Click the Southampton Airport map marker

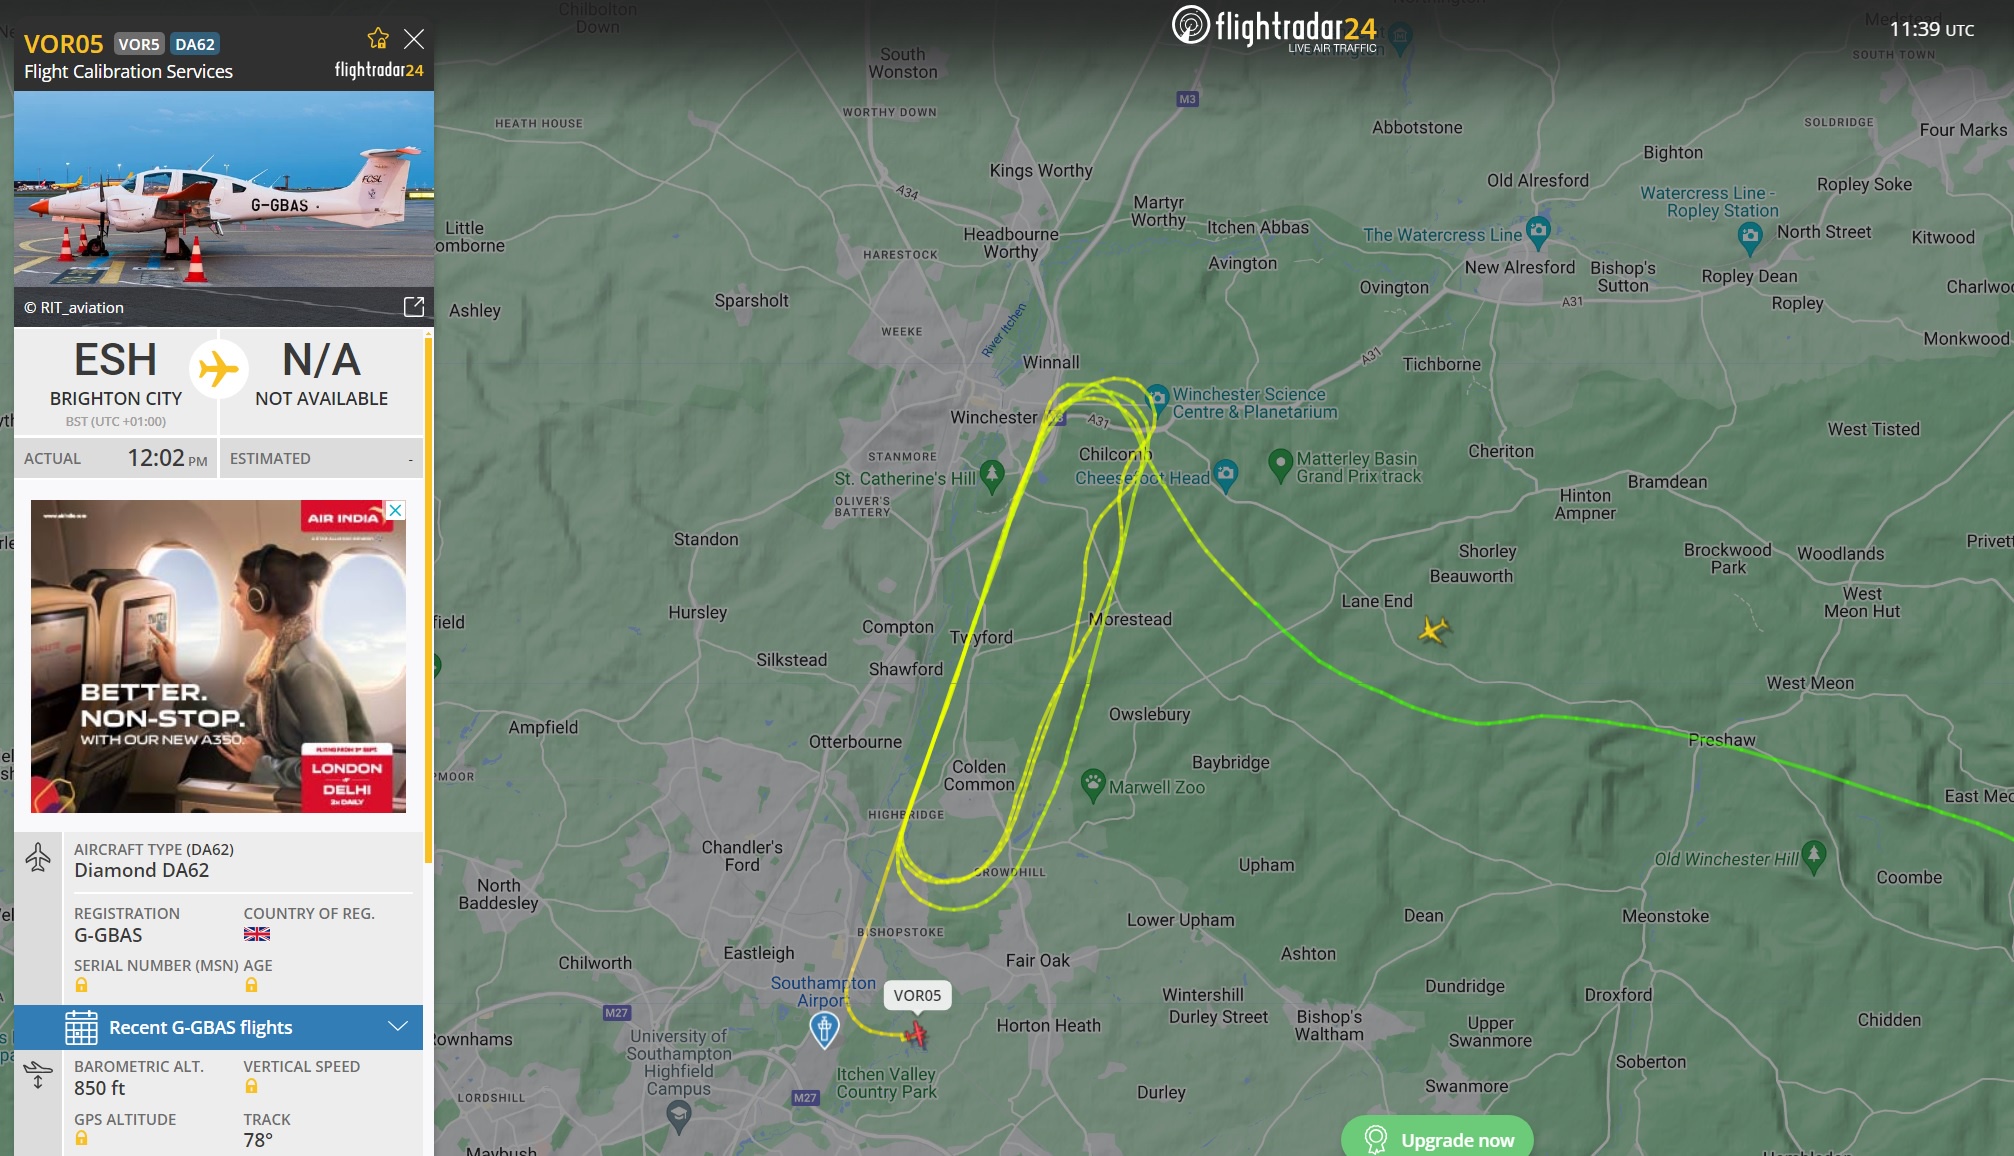pos(824,1029)
